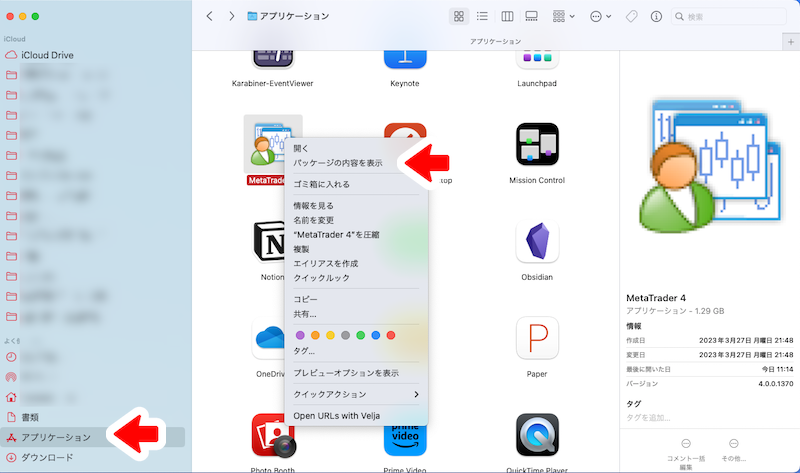This screenshot has width=800, height=473.
Task: Click the info (i) toolbar icon
Action: [656, 16]
